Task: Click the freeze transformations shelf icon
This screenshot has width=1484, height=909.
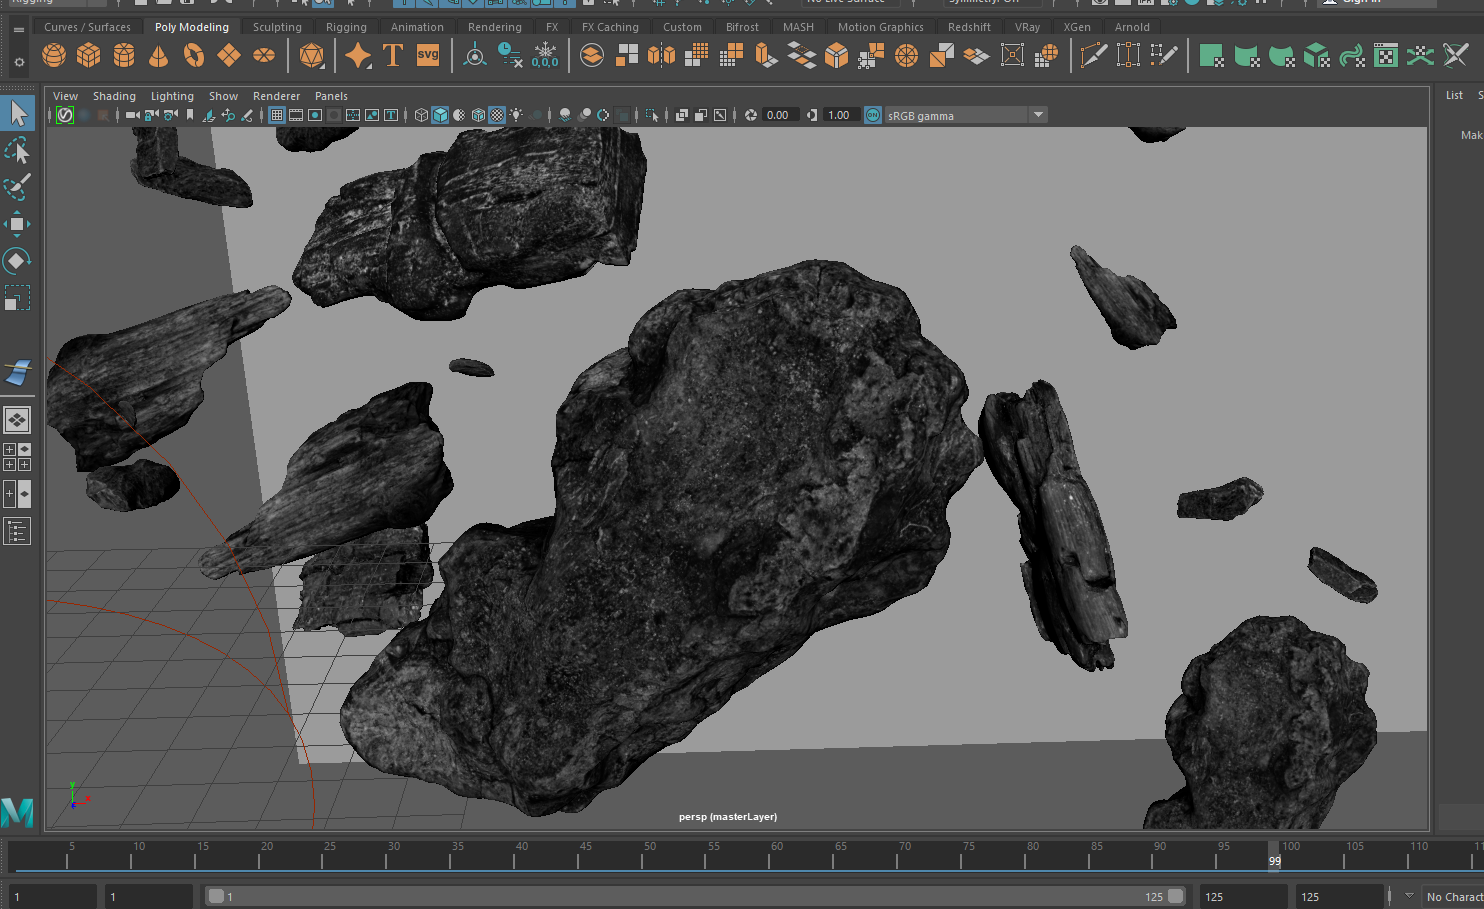Action: point(545,56)
